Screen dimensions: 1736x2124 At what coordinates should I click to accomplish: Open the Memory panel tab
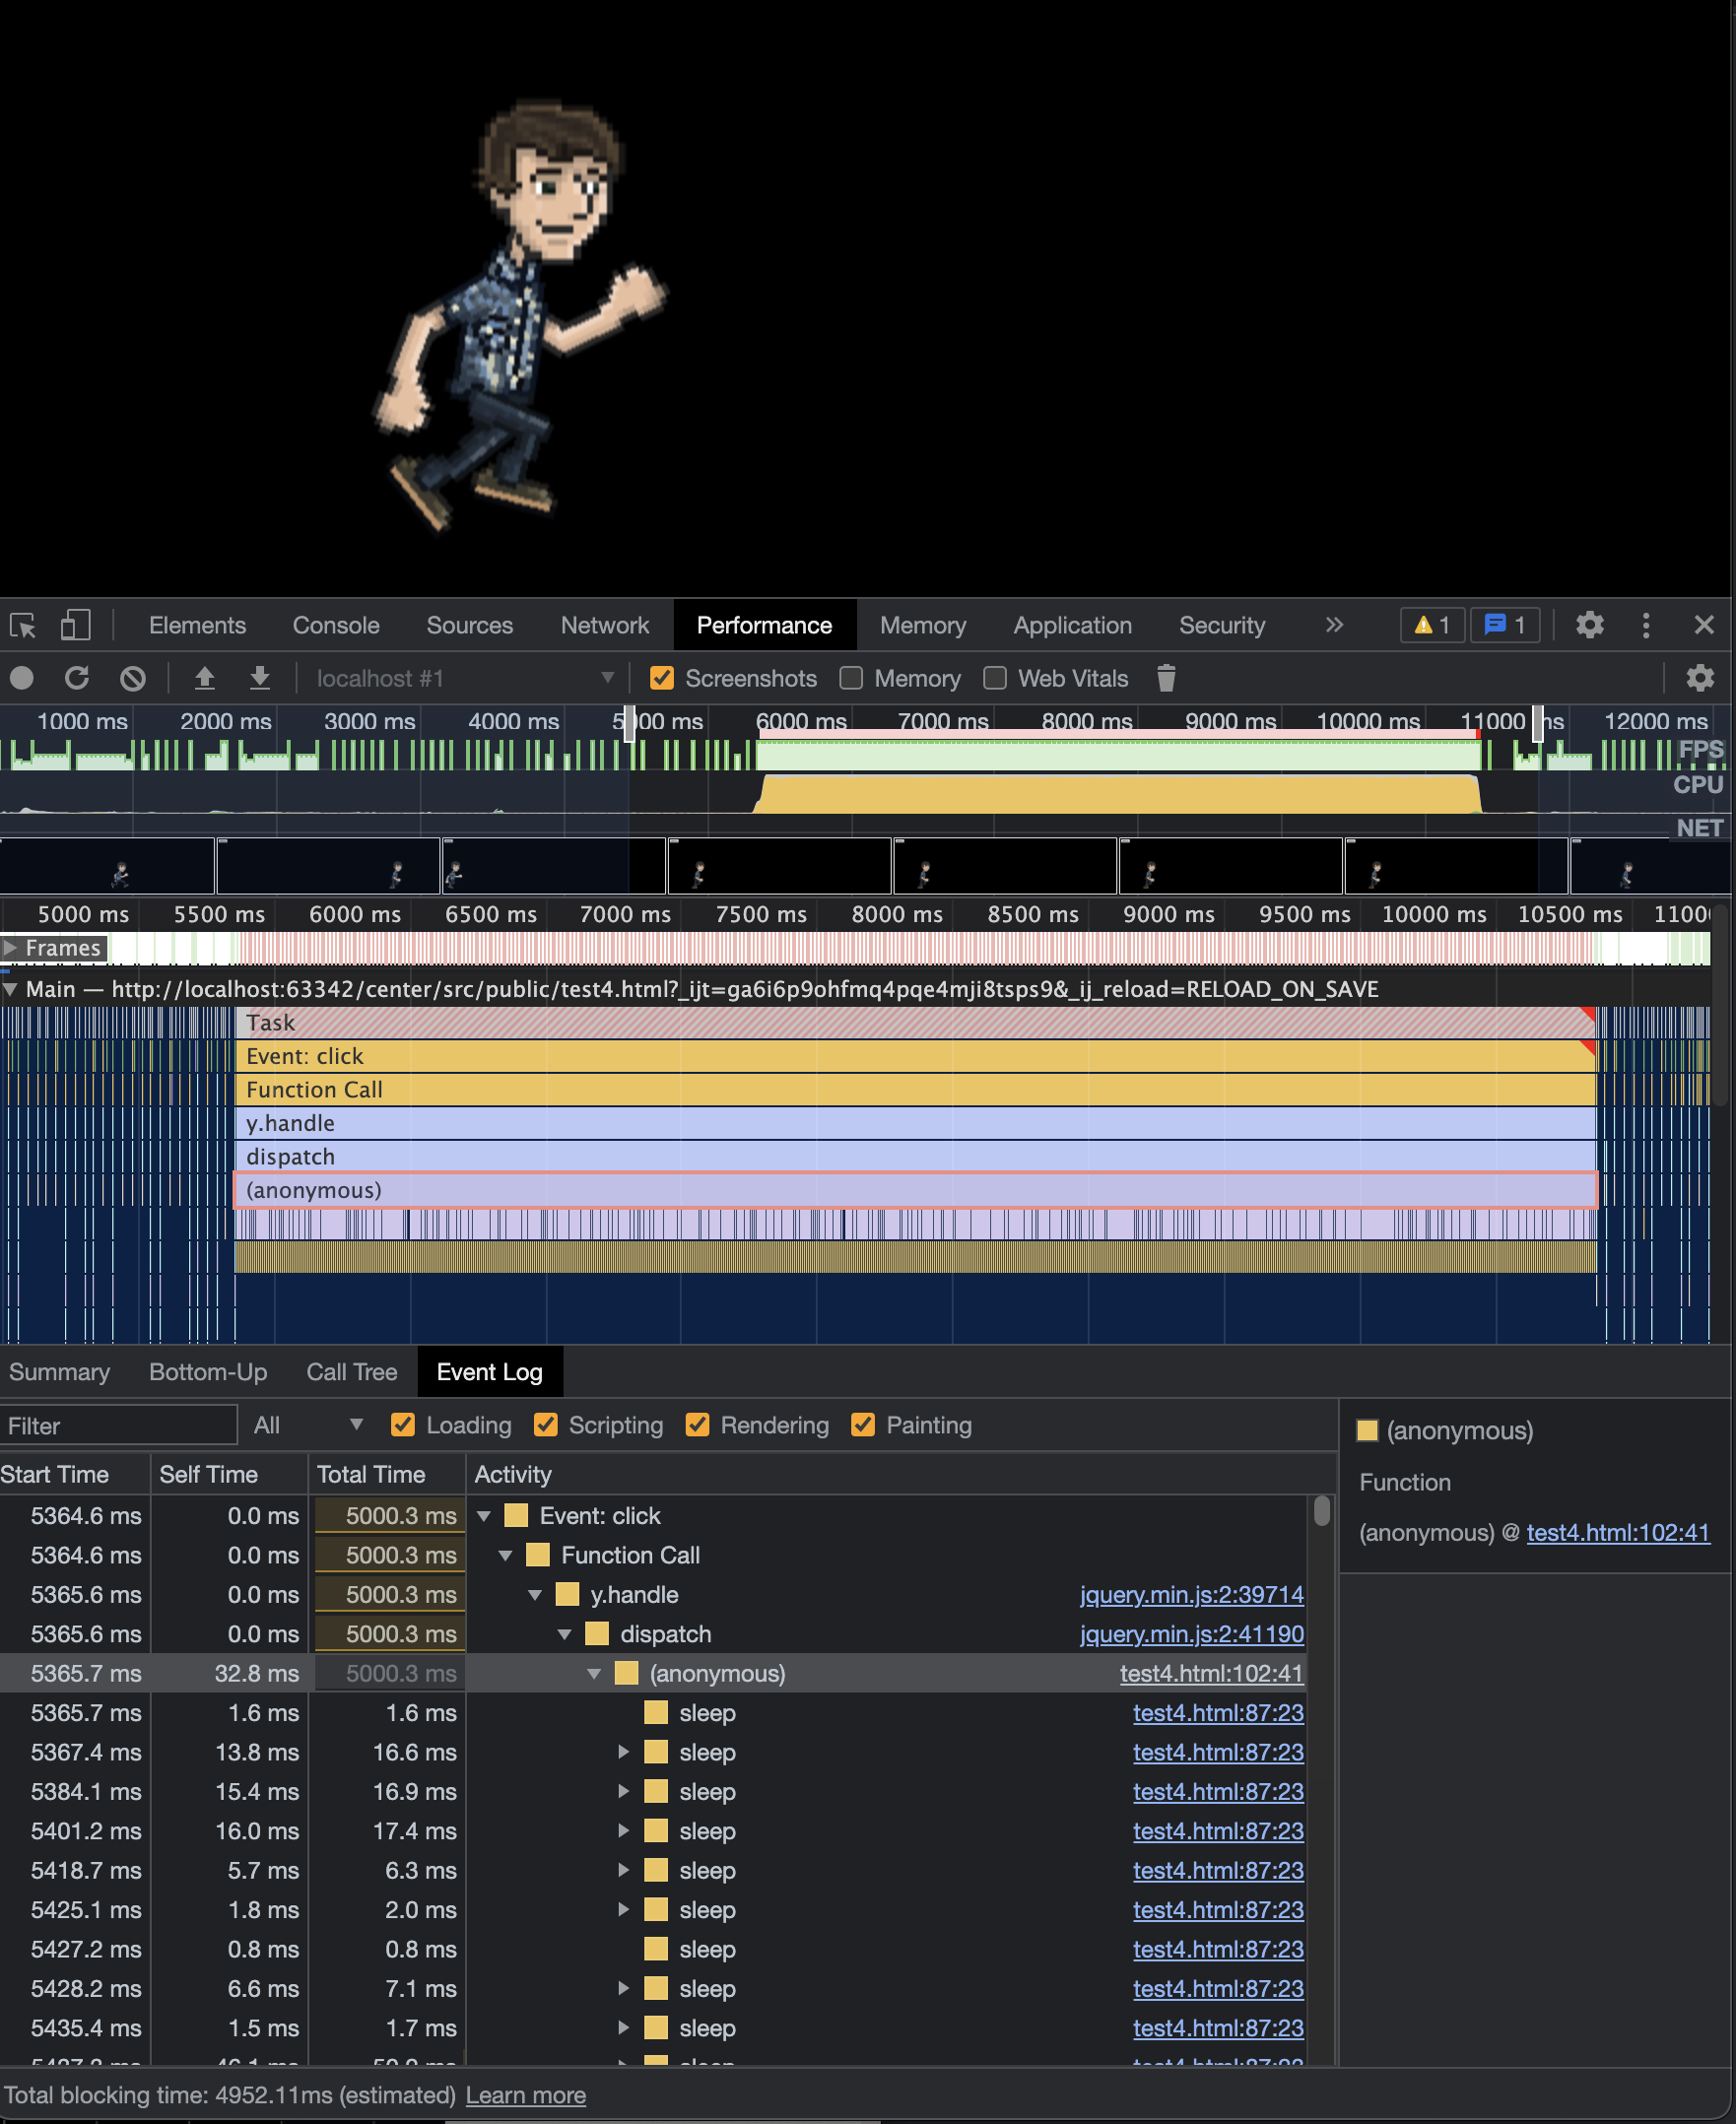coord(923,625)
